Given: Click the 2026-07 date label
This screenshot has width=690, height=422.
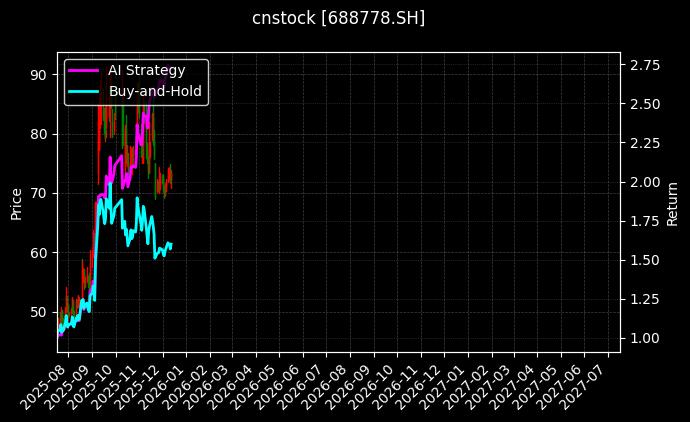Looking at the screenshot, I should pos(302,383).
